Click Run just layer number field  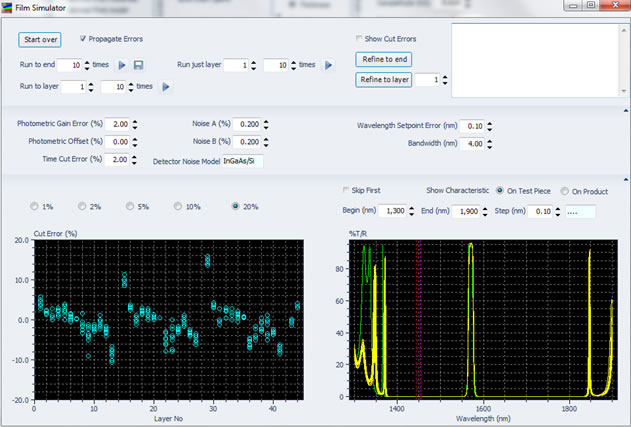[237, 65]
